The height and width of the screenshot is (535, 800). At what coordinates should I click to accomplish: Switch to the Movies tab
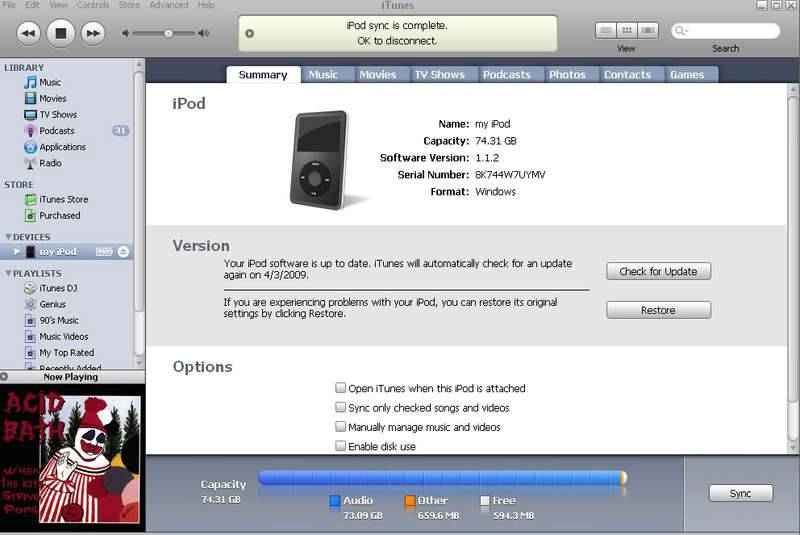(x=378, y=74)
